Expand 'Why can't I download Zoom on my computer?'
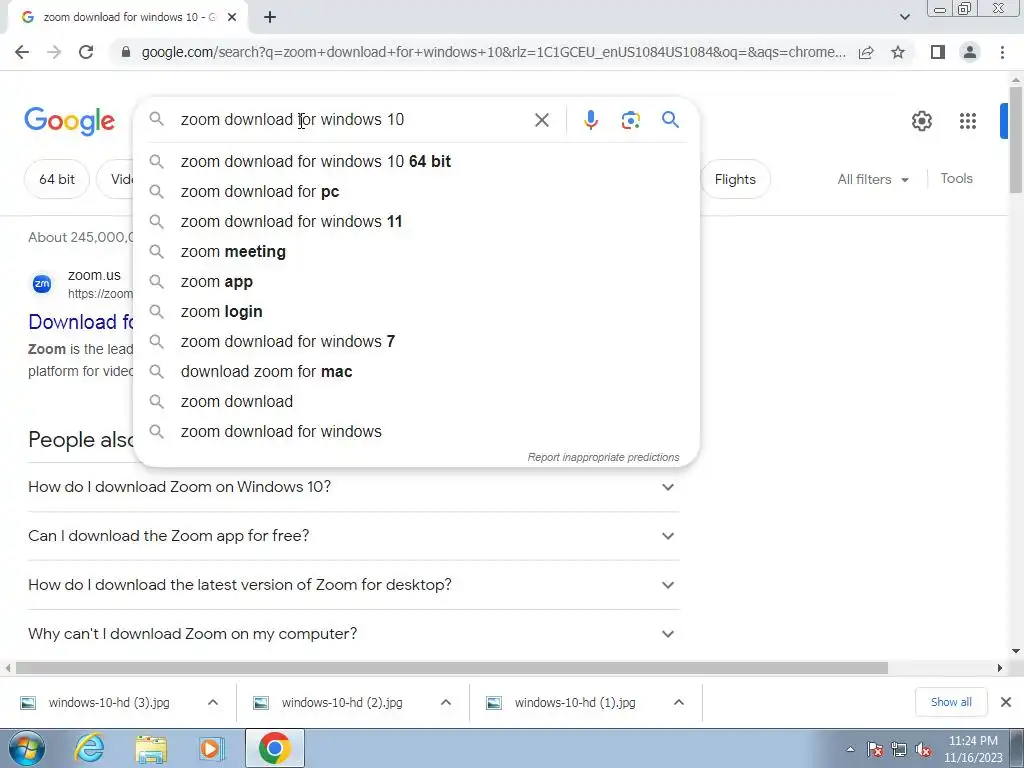 coord(354,633)
